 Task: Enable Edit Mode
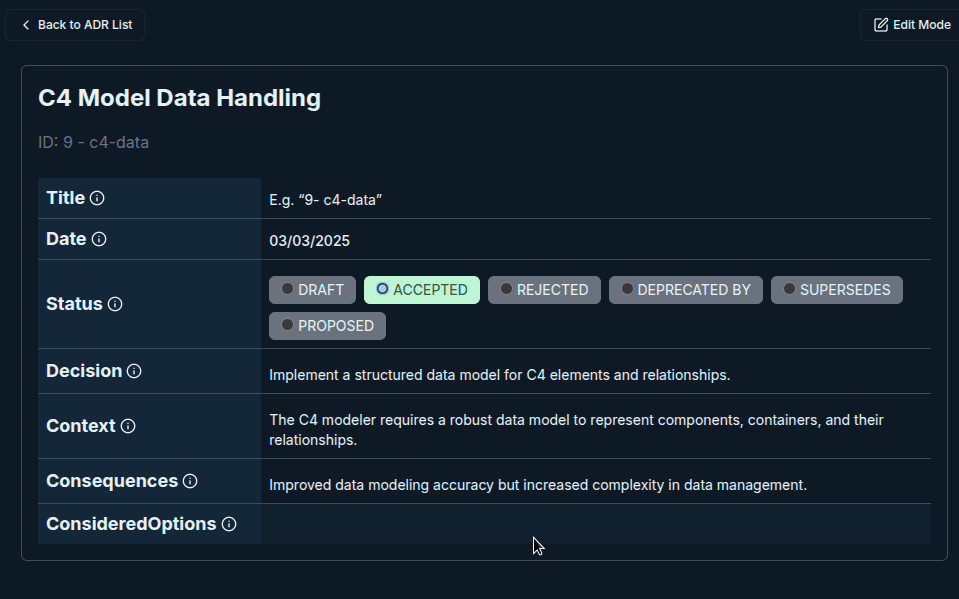[910, 24]
